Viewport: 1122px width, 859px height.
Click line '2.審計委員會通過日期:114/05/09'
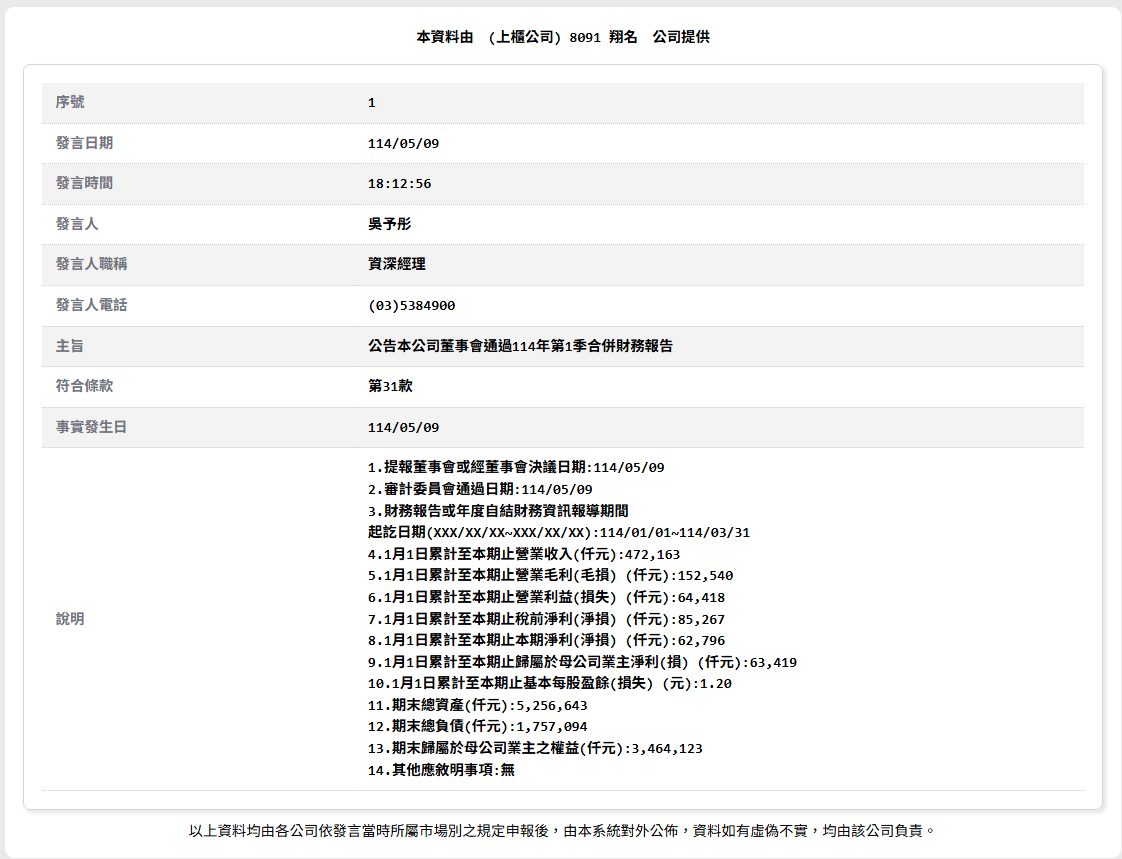click(480, 489)
